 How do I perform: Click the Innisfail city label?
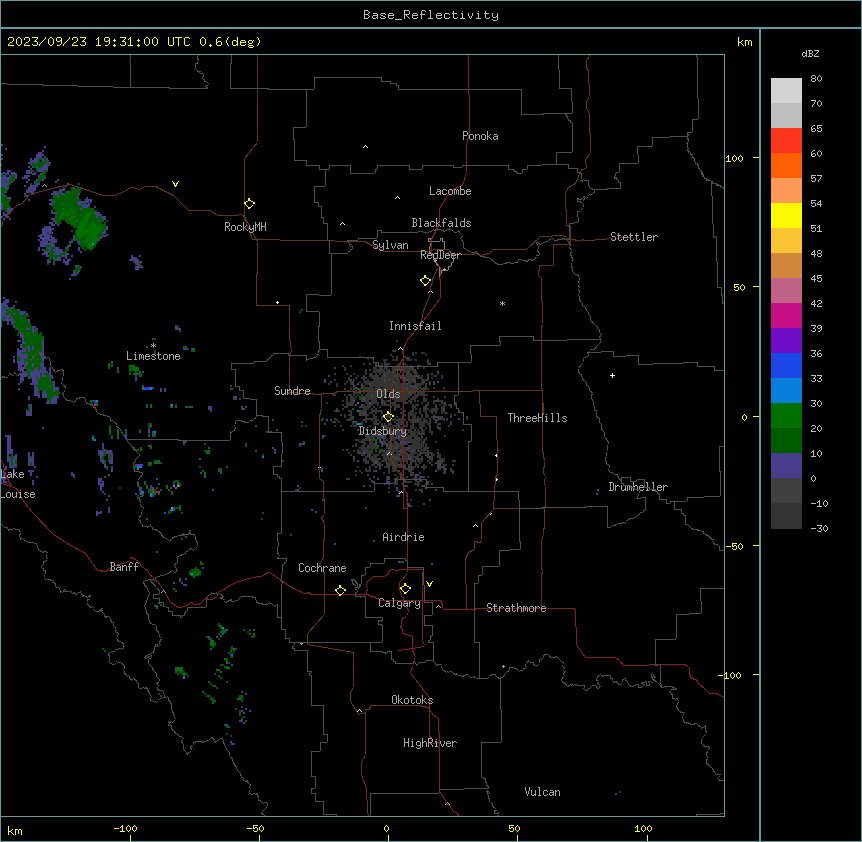coord(415,326)
